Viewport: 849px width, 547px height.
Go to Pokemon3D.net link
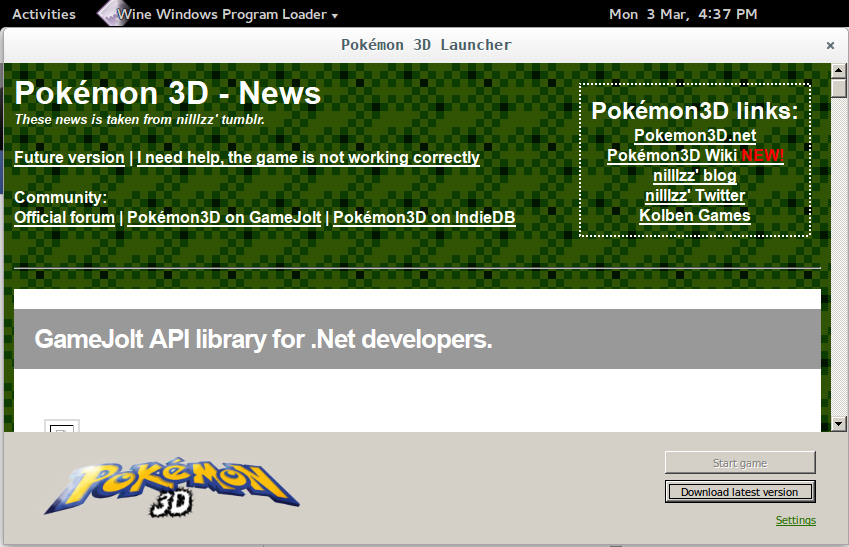(x=695, y=135)
